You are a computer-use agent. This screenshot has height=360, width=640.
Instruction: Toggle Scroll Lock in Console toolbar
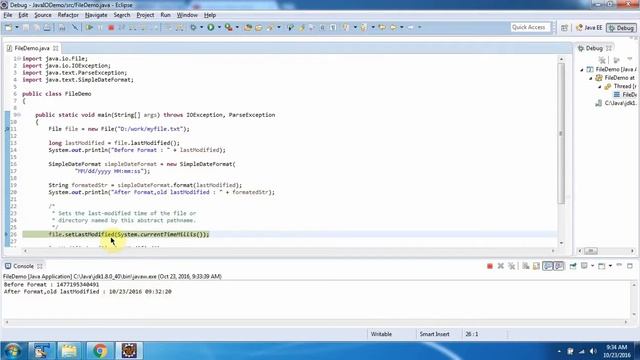pos(536,266)
